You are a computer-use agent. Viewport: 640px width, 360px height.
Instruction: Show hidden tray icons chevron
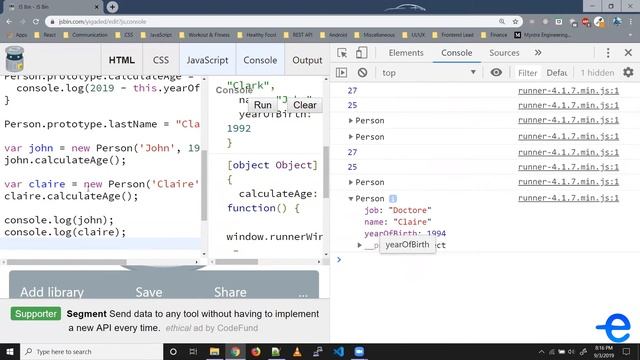pos(541,351)
